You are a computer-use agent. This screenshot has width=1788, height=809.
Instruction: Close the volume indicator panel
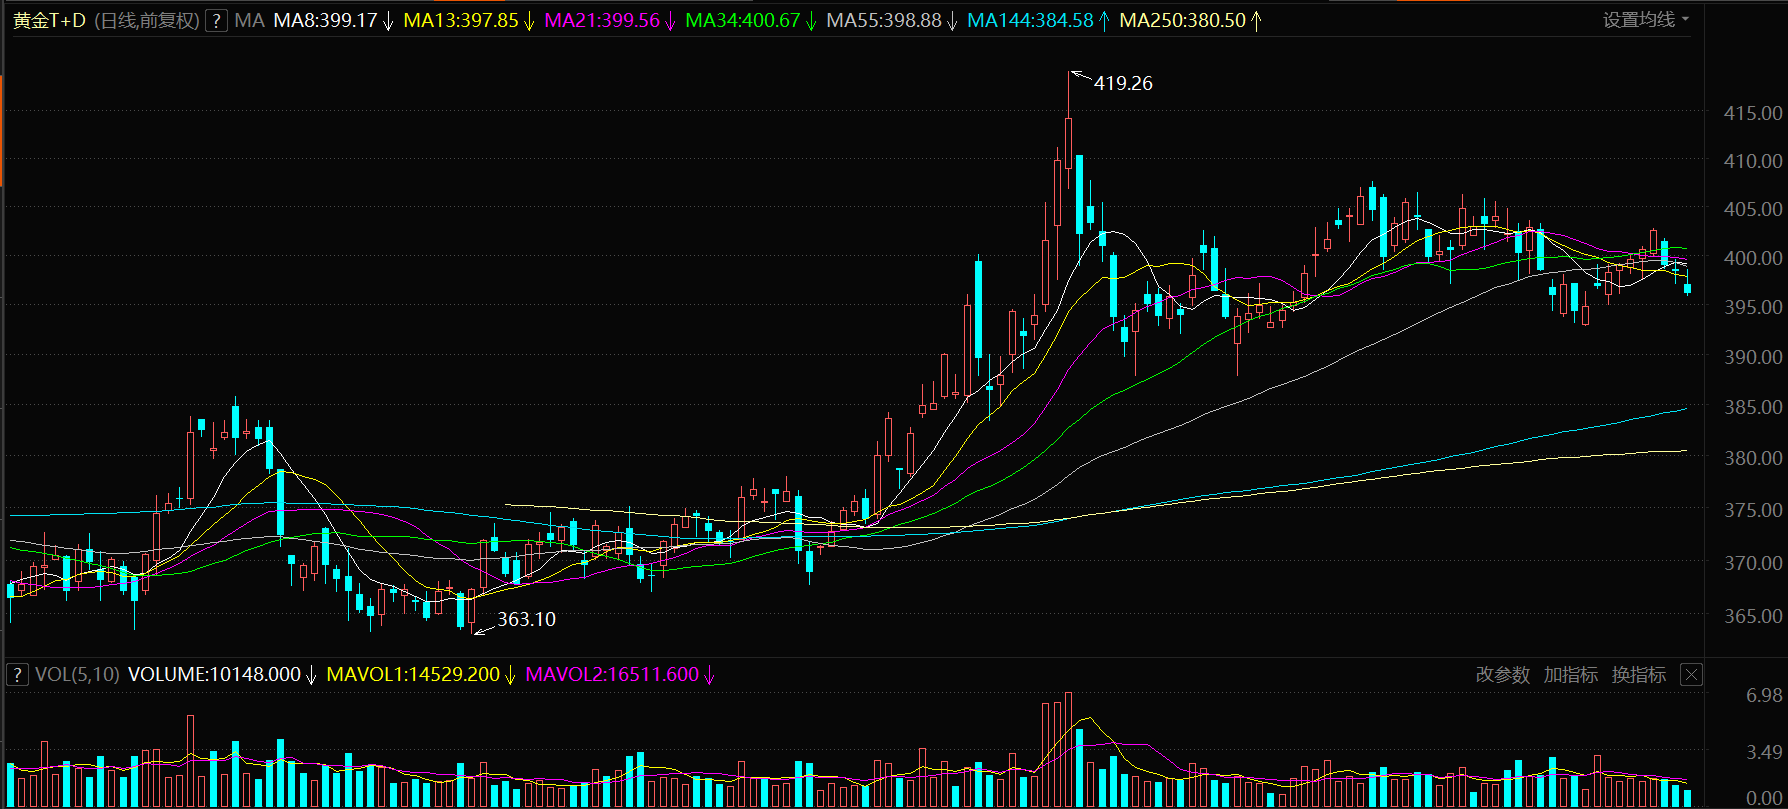click(1691, 675)
